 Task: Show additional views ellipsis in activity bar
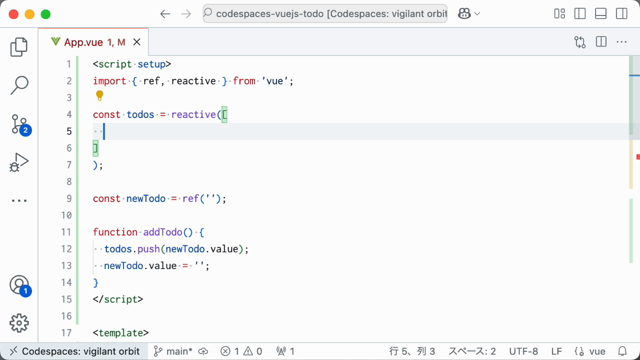[x=19, y=200]
